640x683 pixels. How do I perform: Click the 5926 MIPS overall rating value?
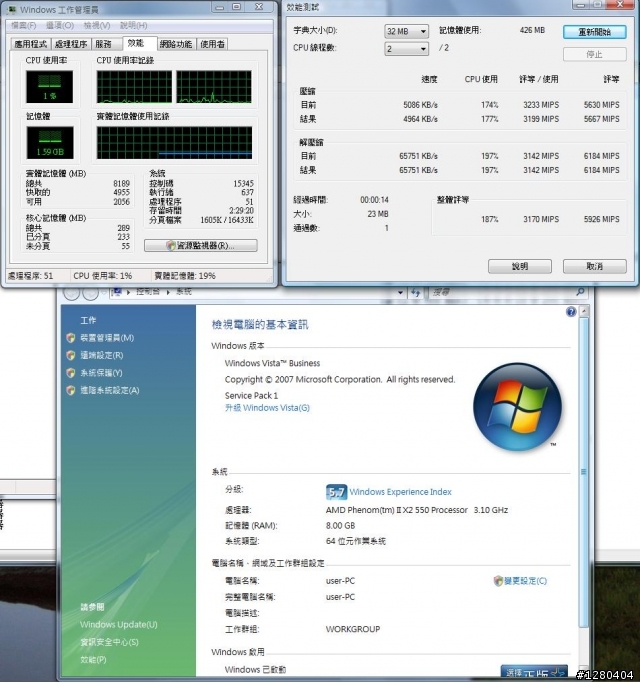602,219
